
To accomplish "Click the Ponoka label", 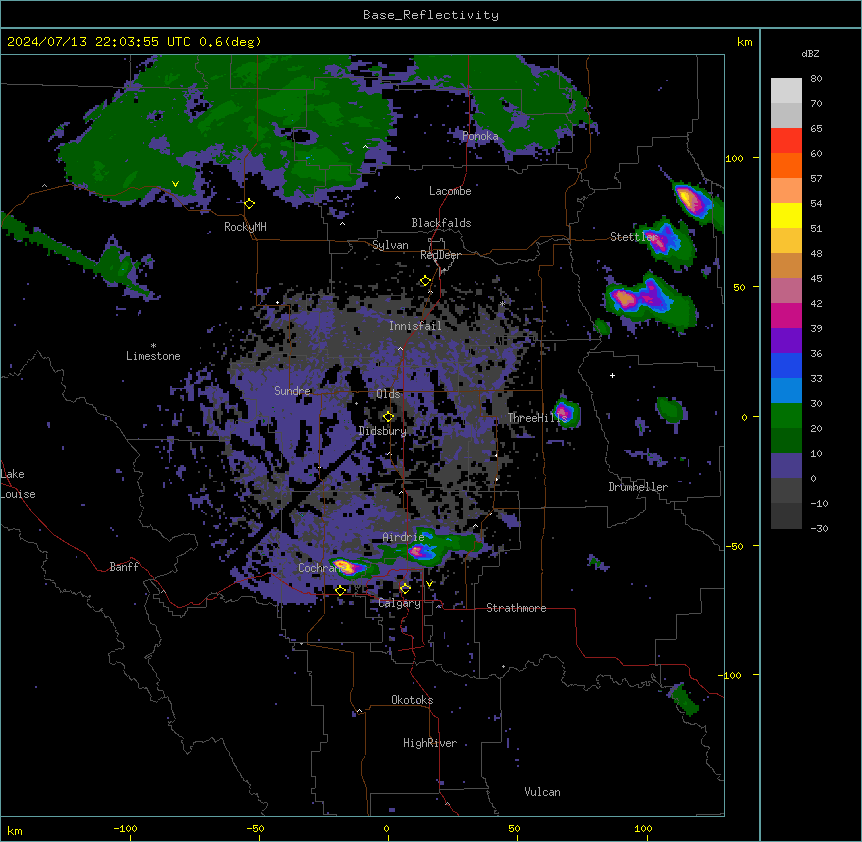I will point(480,136).
